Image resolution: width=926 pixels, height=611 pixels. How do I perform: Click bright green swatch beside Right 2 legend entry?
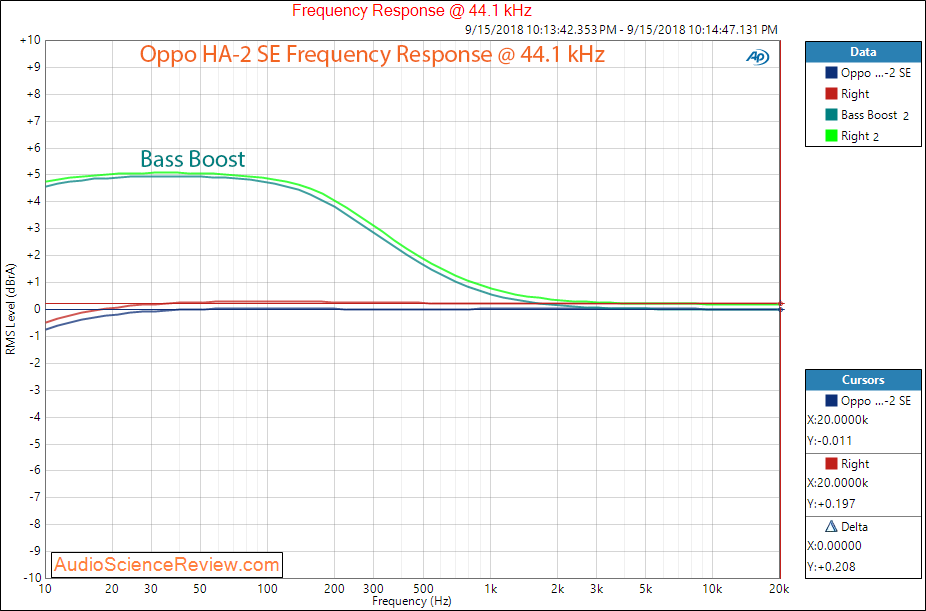click(832, 136)
